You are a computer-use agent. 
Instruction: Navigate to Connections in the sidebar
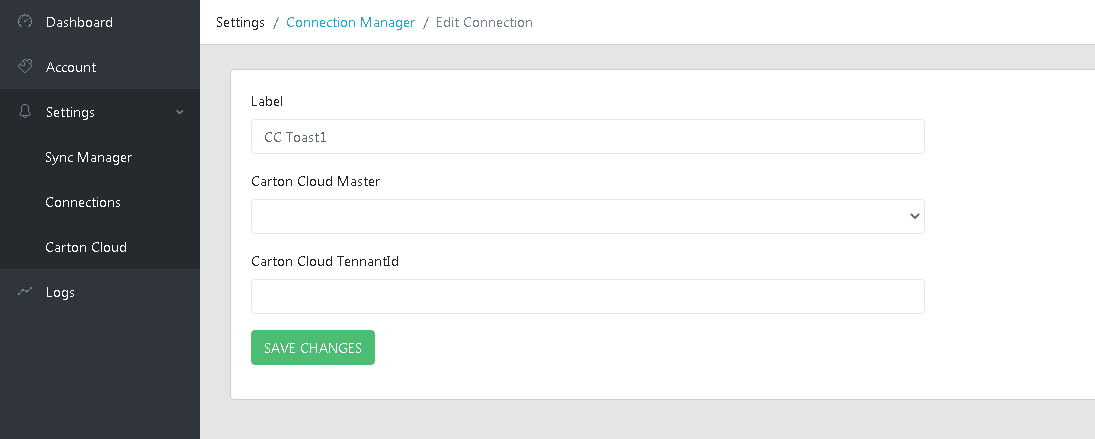click(x=83, y=202)
